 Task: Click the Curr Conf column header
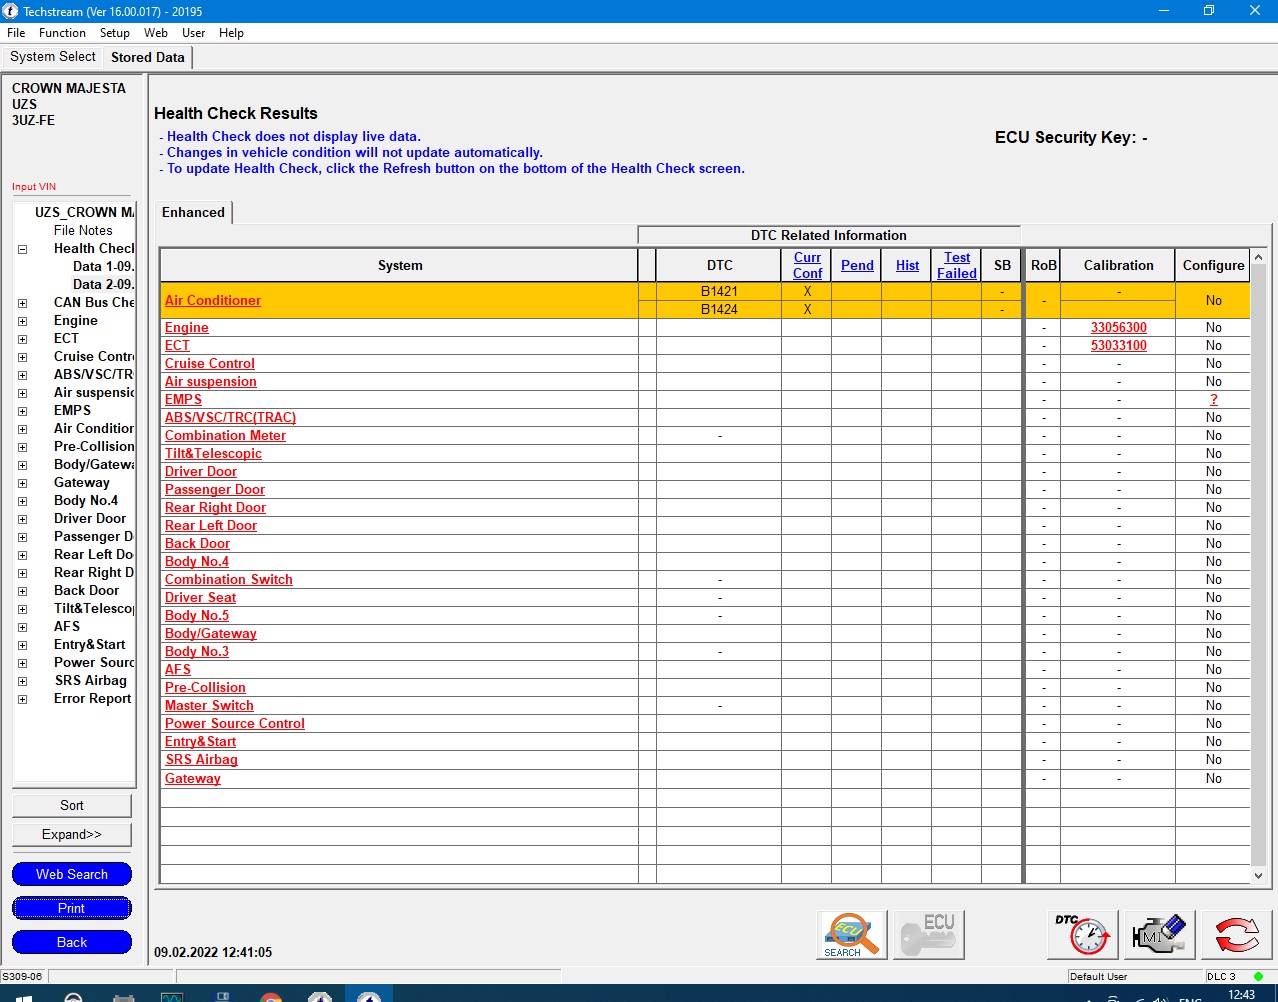[807, 265]
